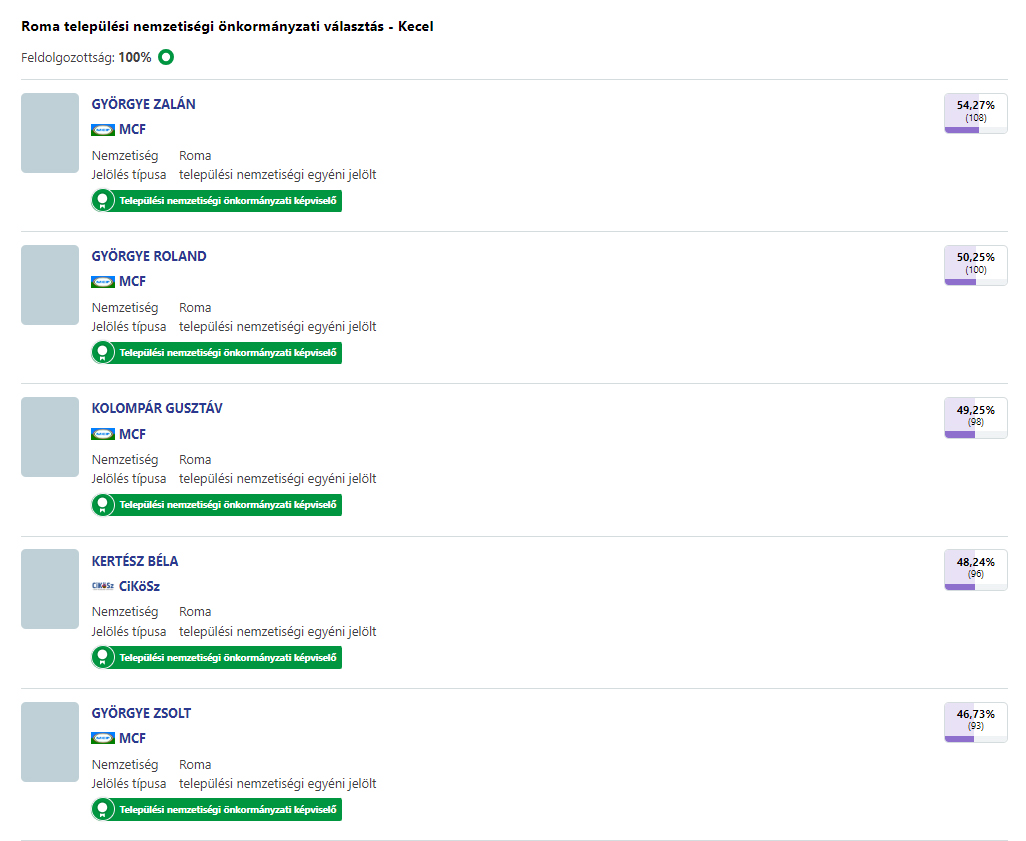1026x841 pixels.
Task: Click the 48,24% vote result bar
Action: point(975,570)
